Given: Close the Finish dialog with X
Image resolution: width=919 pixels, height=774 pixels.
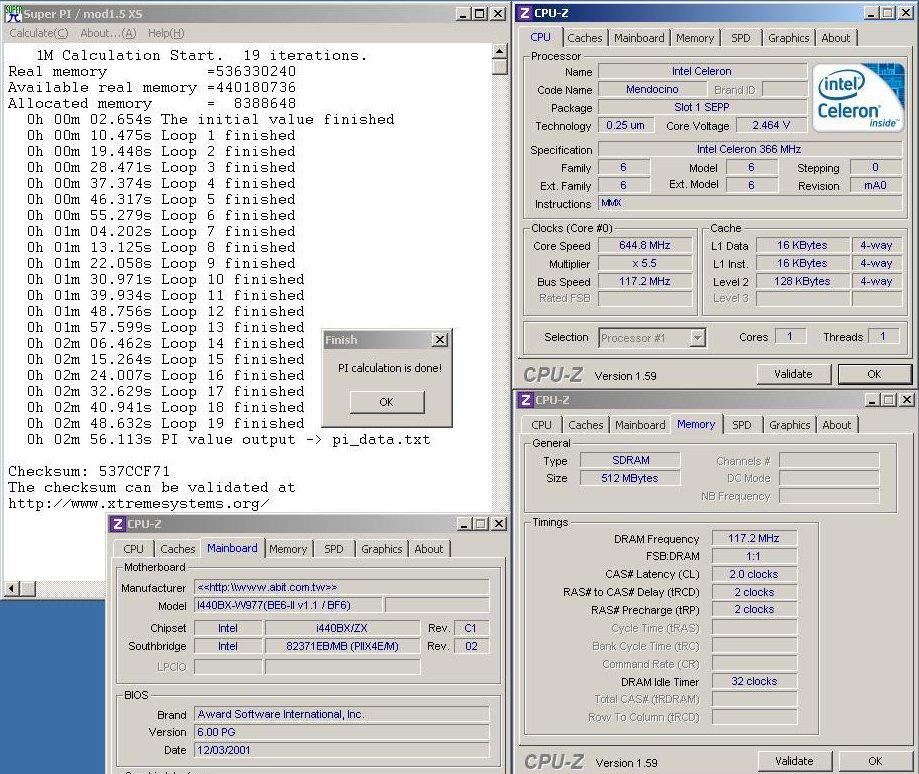Looking at the screenshot, I should (x=440, y=340).
